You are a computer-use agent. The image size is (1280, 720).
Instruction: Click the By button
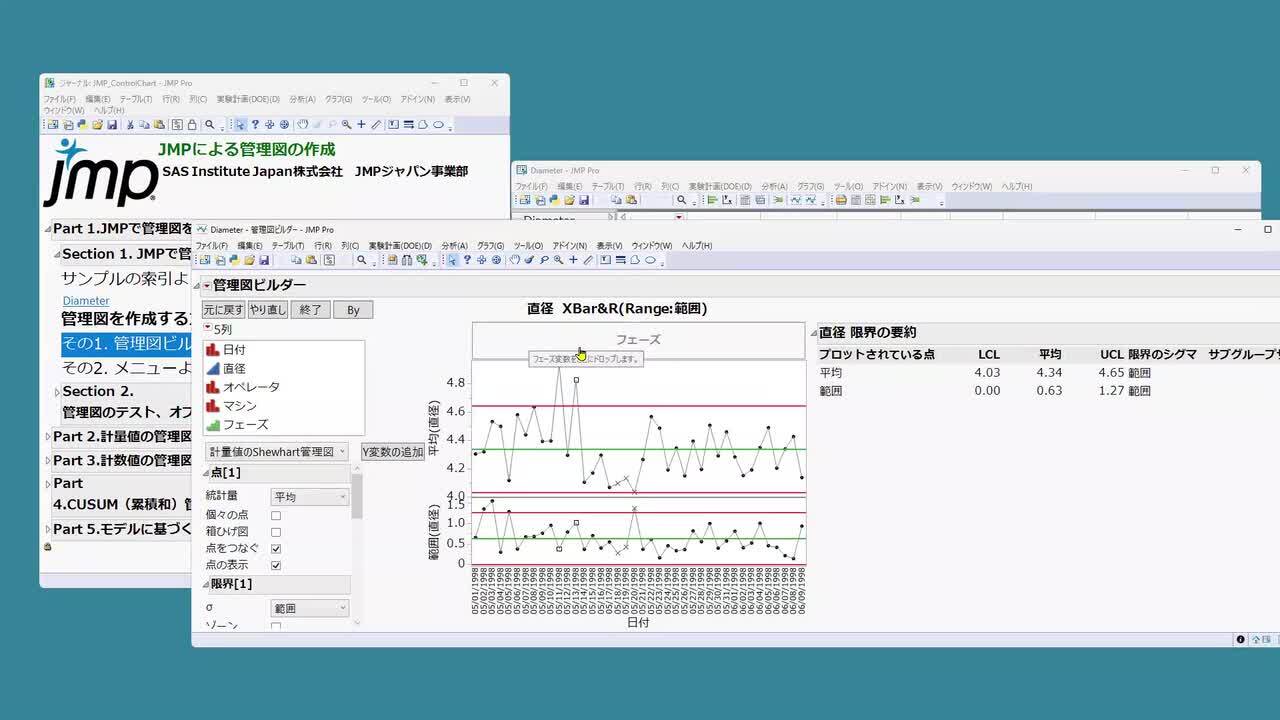pos(353,310)
